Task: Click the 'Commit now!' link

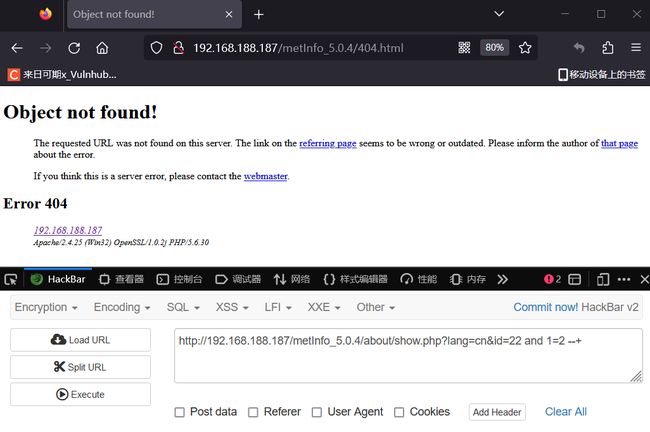Action: click(x=546, y=307)
